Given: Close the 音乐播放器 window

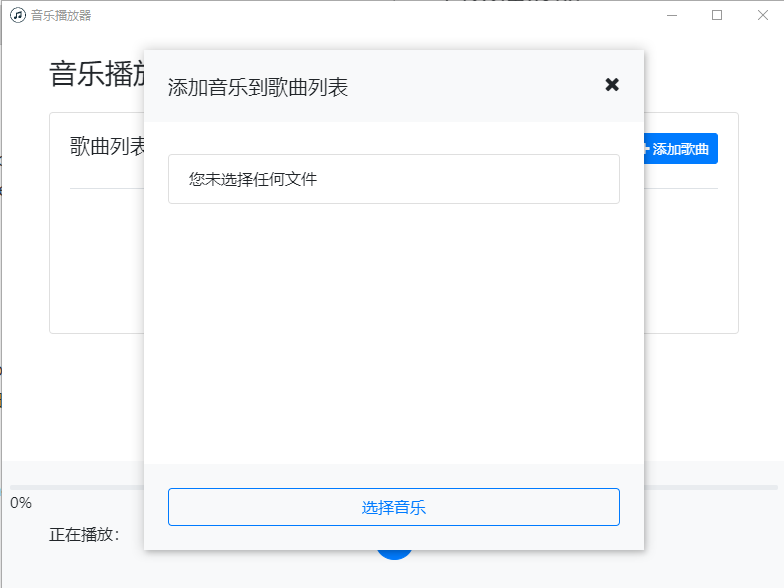Looking at the screenshot, I should pos(762,16).
